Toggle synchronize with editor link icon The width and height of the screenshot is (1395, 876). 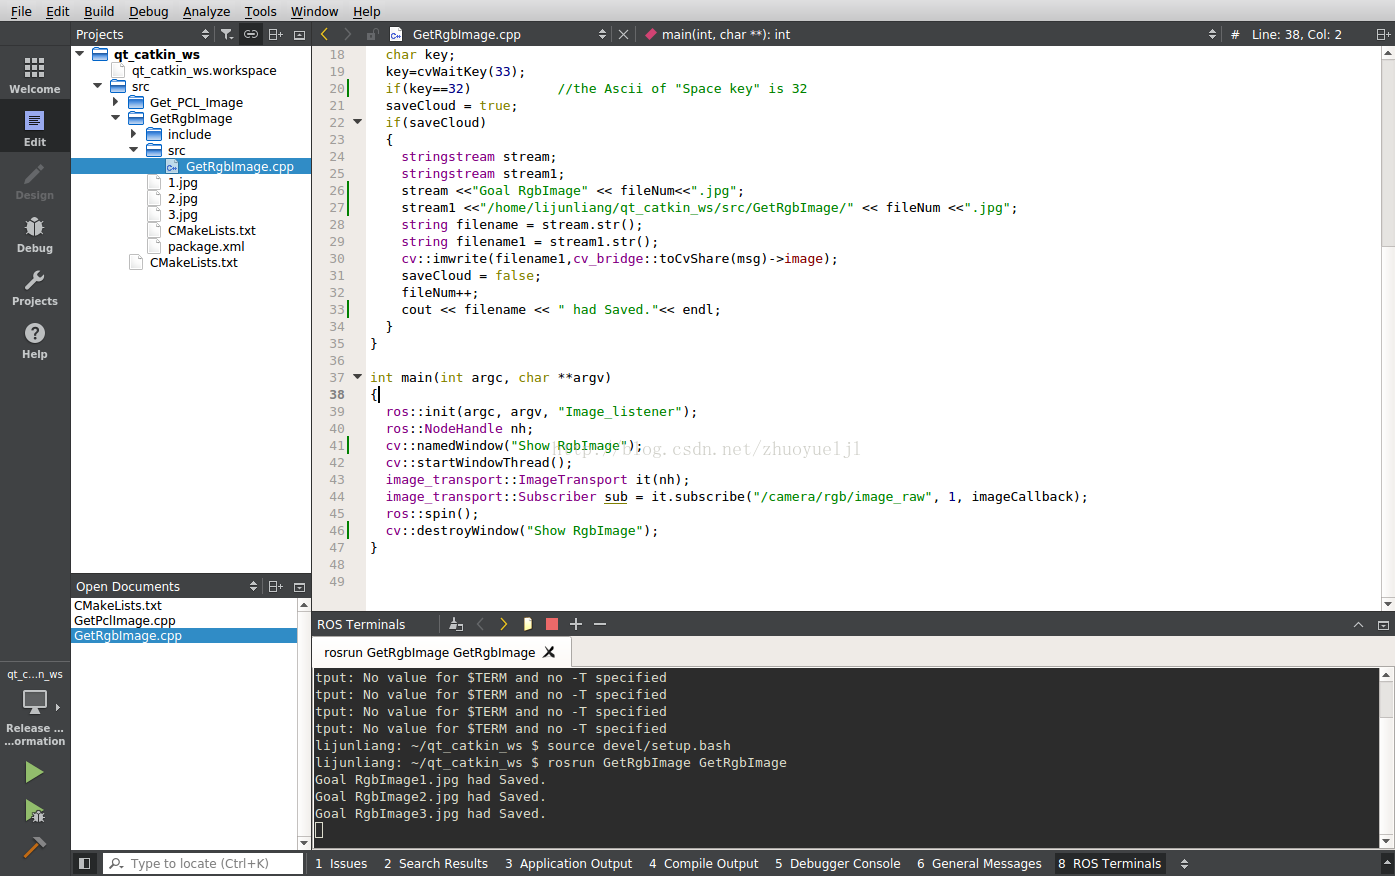point(251,34)
